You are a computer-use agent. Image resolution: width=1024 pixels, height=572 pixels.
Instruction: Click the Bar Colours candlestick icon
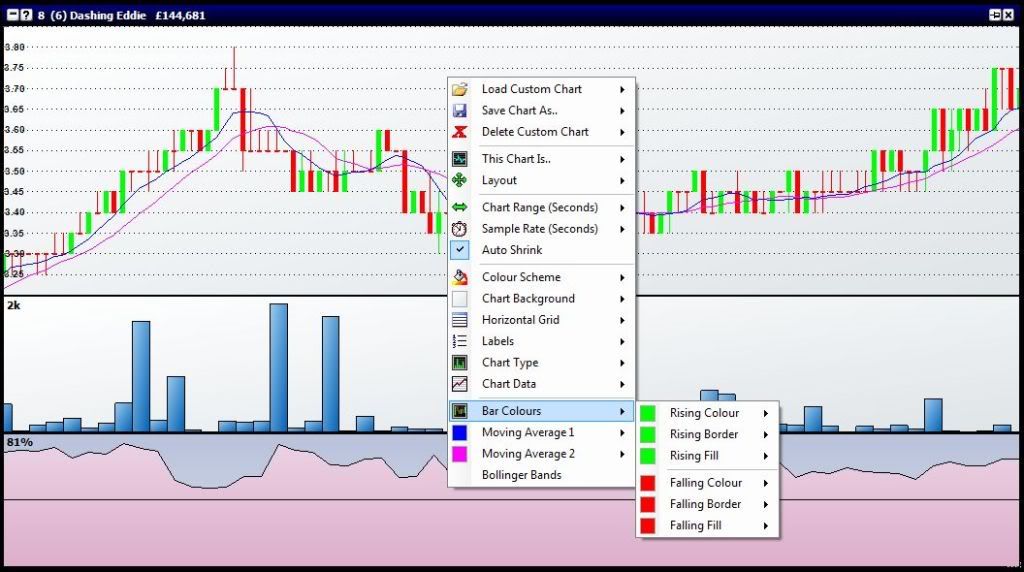click(460, 411)
